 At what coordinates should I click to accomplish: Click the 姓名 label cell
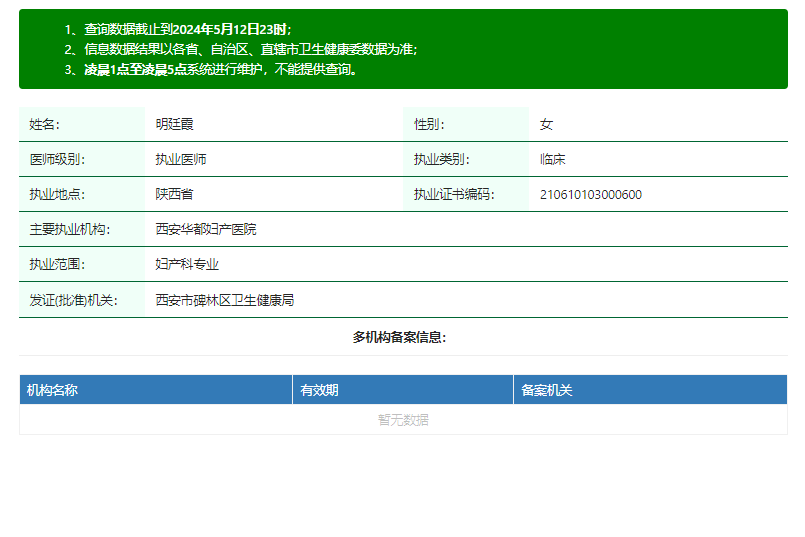[x=82, y=124]
